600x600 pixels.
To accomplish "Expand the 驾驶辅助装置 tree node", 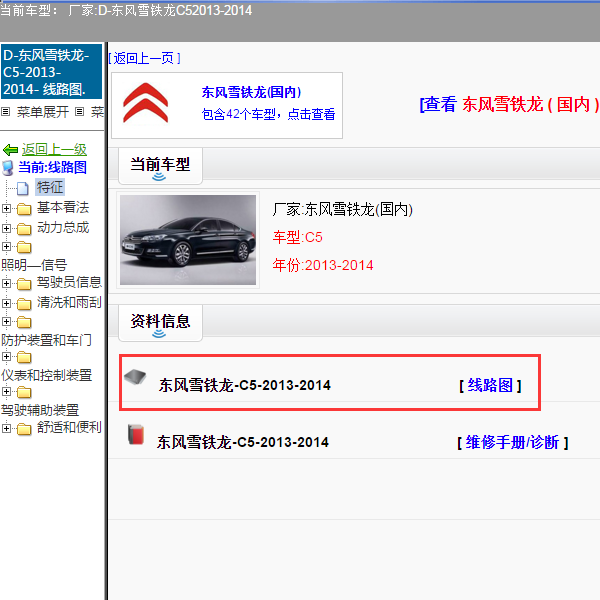I will [x=6, y=391].
